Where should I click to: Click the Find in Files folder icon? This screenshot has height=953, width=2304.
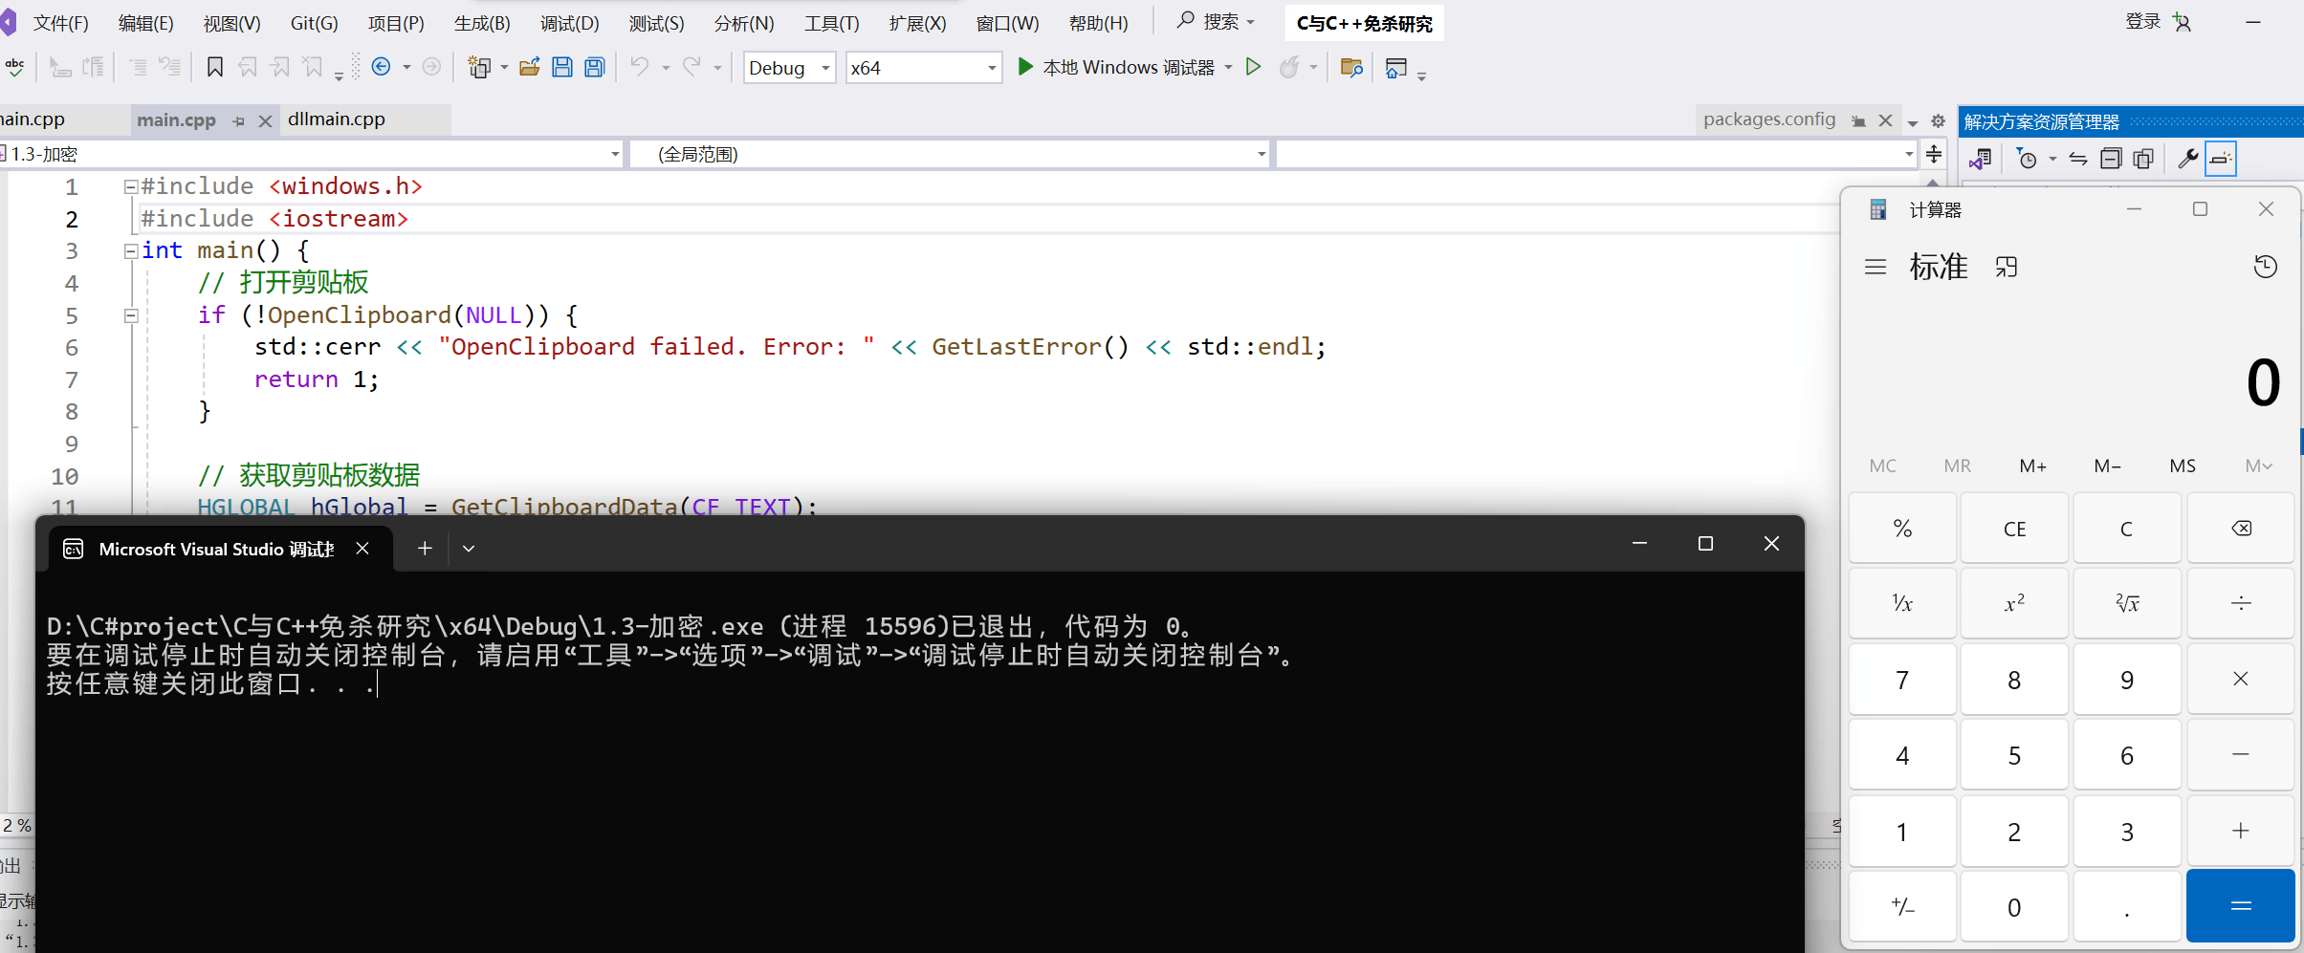point(1351,67)
